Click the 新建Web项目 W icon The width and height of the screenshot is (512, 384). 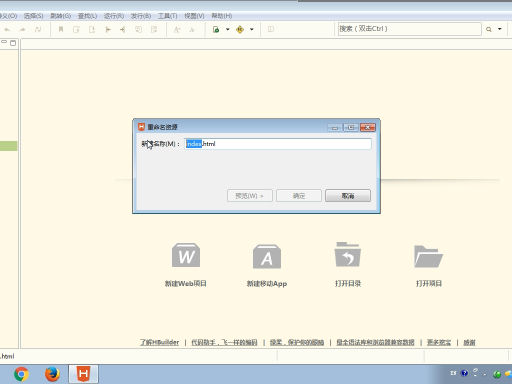tap(186, 255)
